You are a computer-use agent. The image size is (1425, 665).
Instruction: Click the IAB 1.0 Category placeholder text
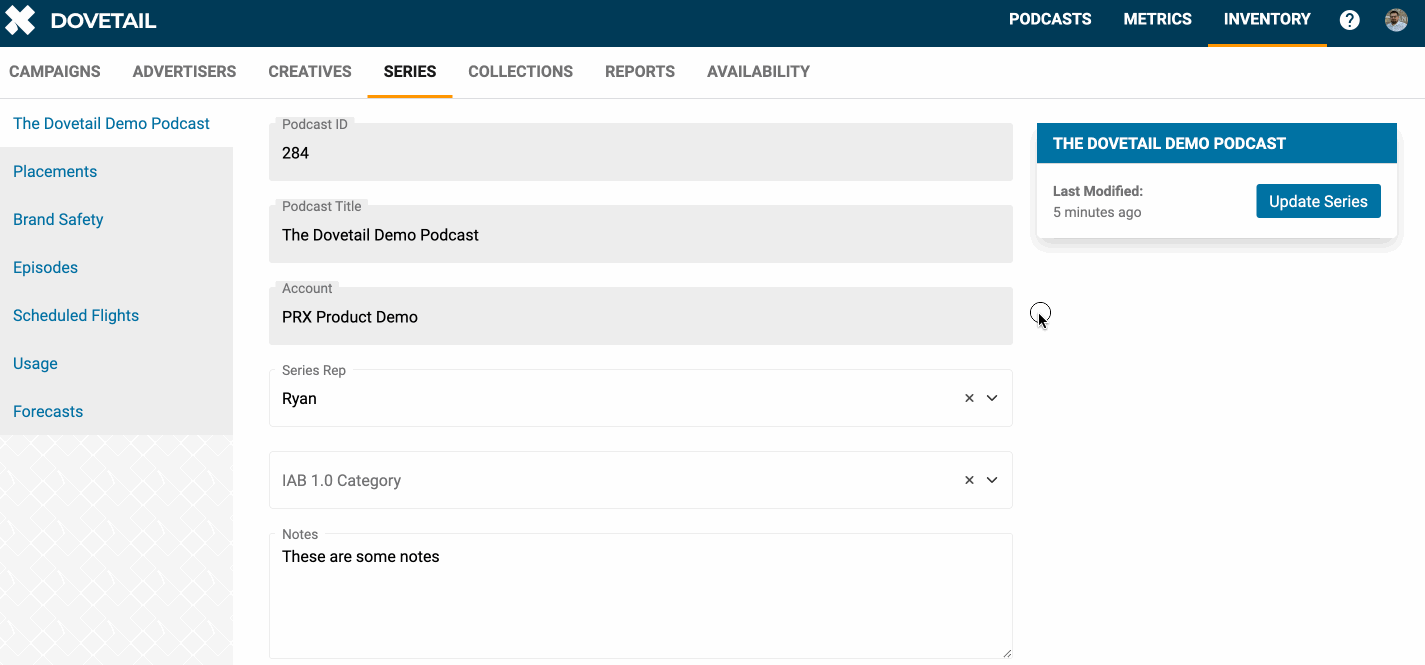(341, 480)
